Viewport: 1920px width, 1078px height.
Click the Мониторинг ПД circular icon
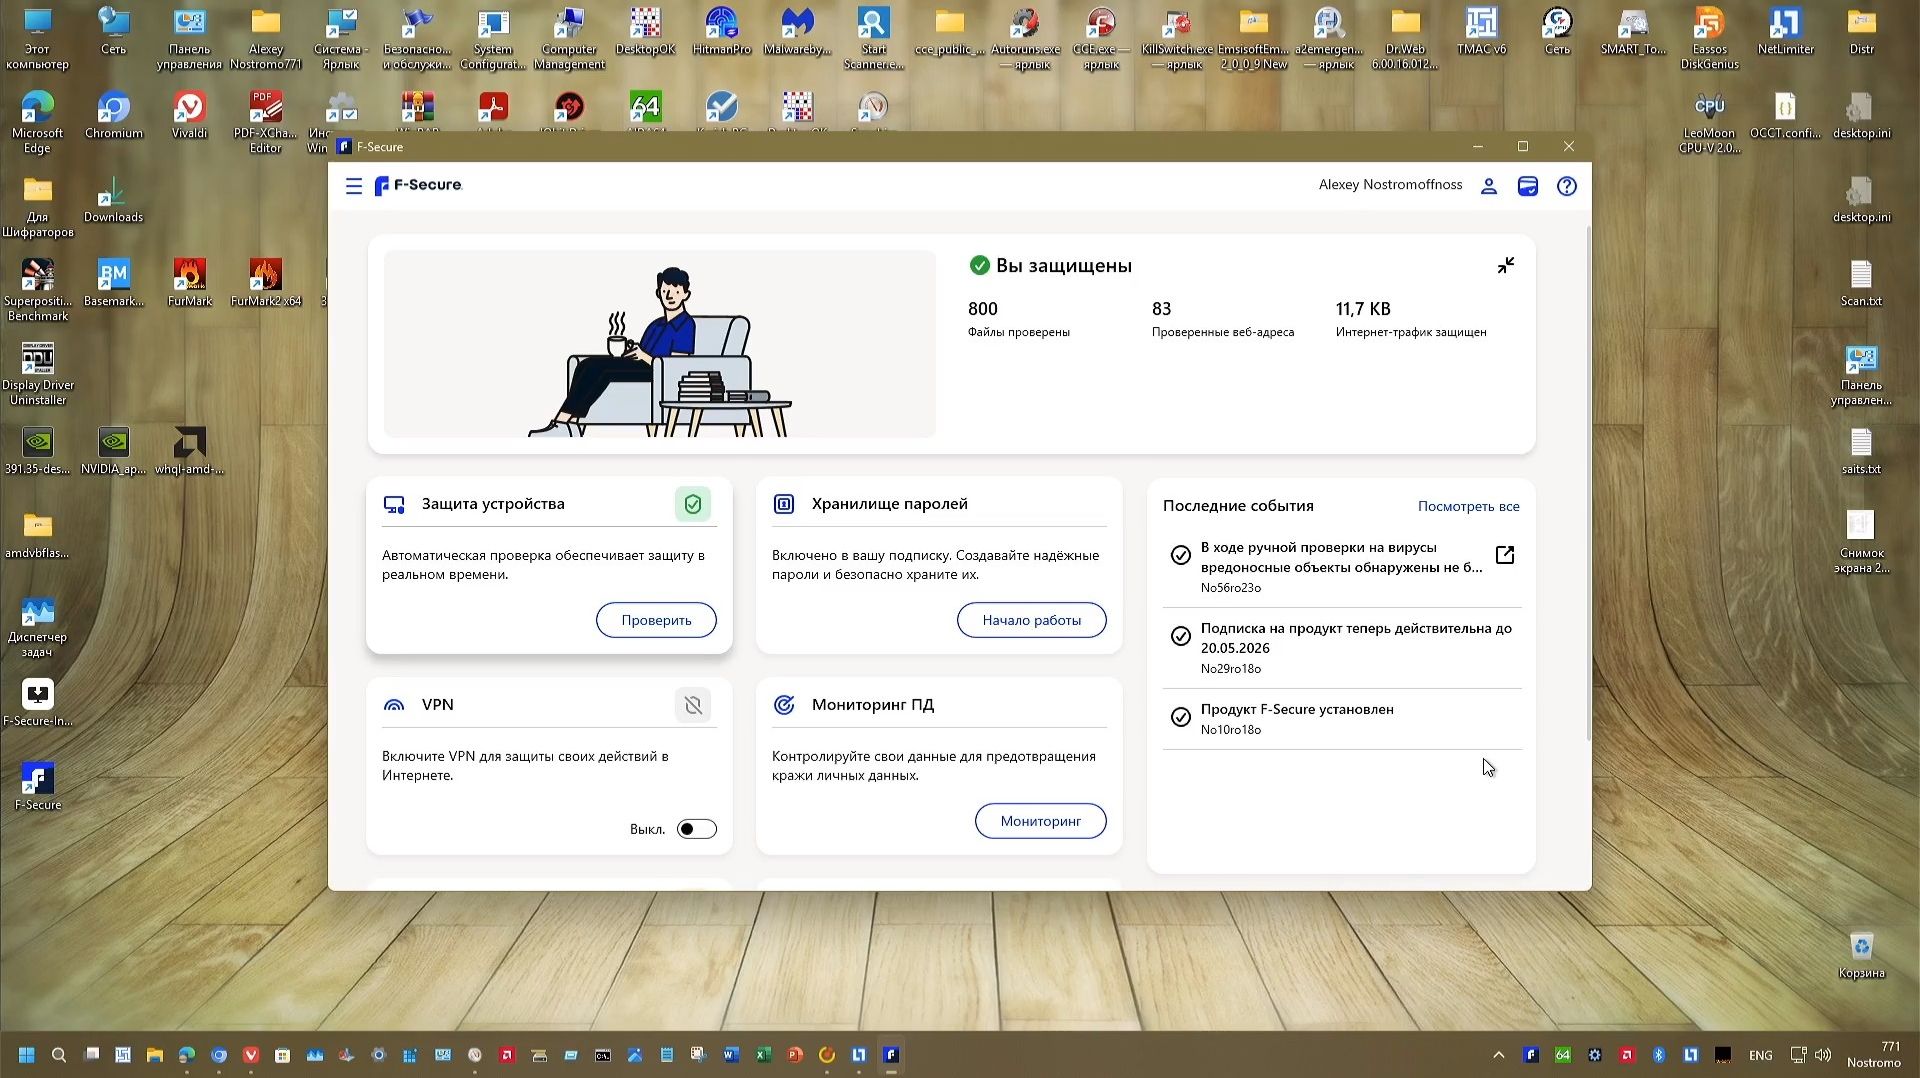tap(784, 705)
